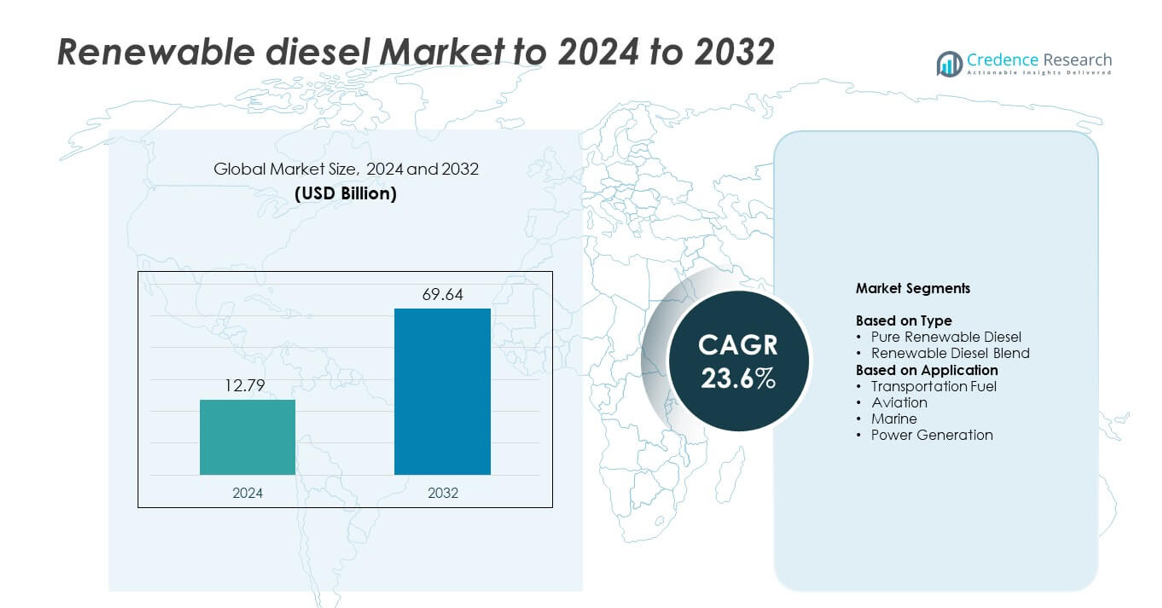
Task: Click the Based on Type heading
Action: pos(903,321)
